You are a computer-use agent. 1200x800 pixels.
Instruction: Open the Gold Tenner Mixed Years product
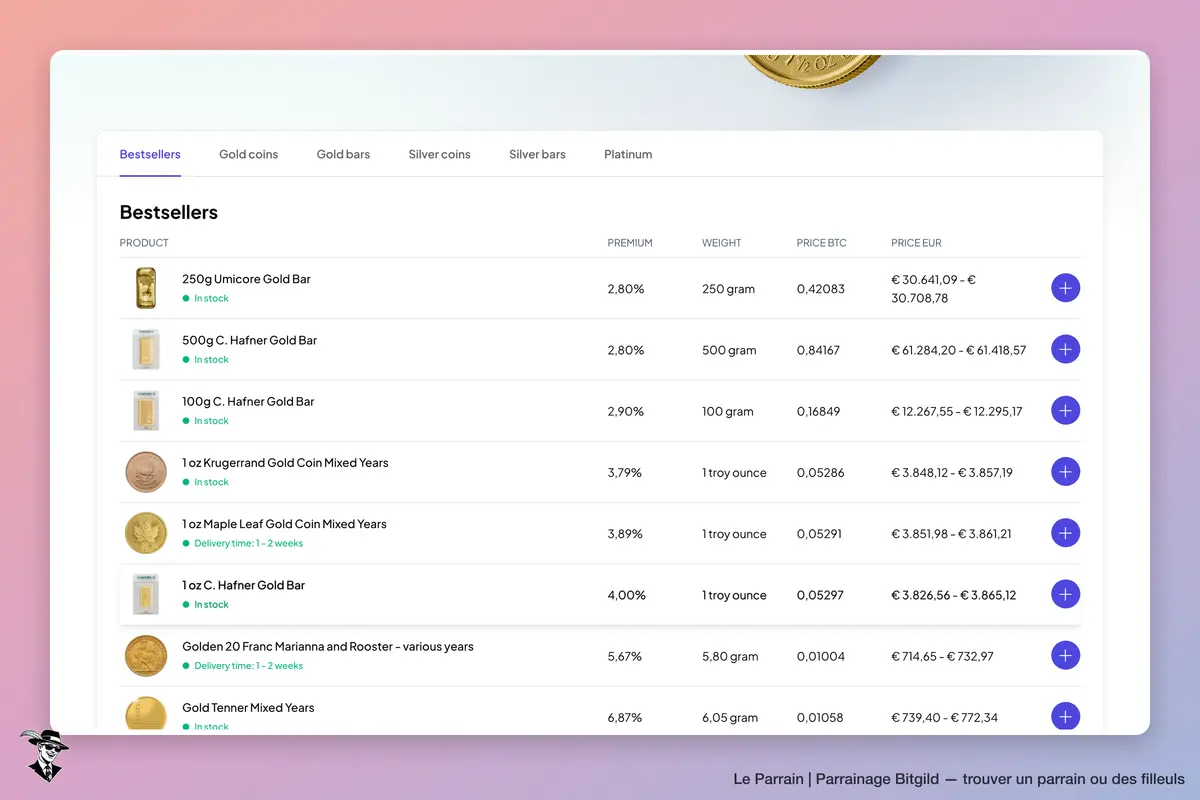[x=248, y=707]
